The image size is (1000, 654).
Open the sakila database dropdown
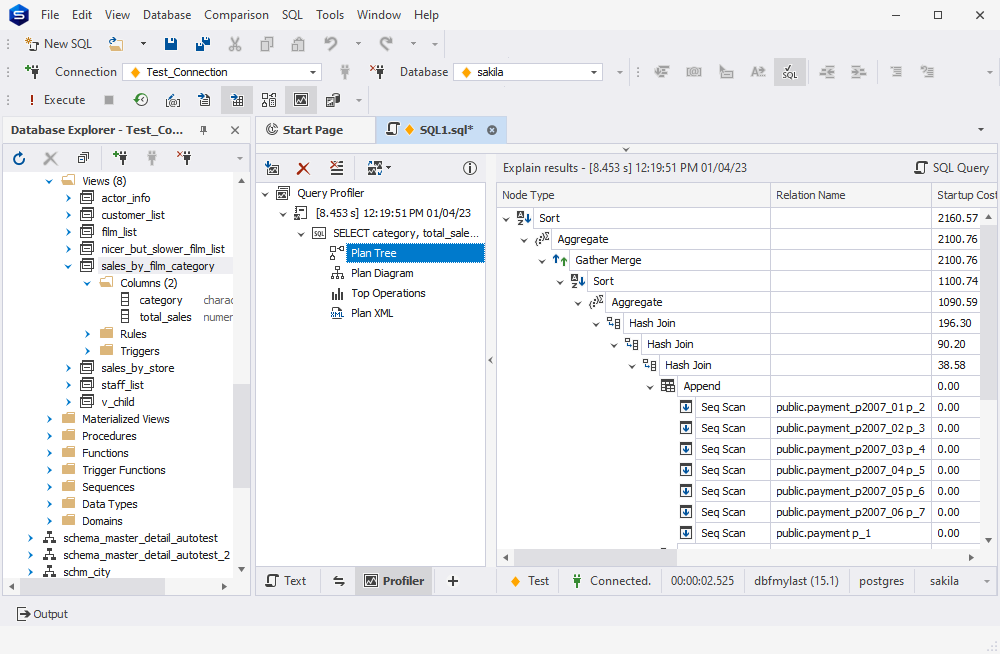tap(594, 72)
